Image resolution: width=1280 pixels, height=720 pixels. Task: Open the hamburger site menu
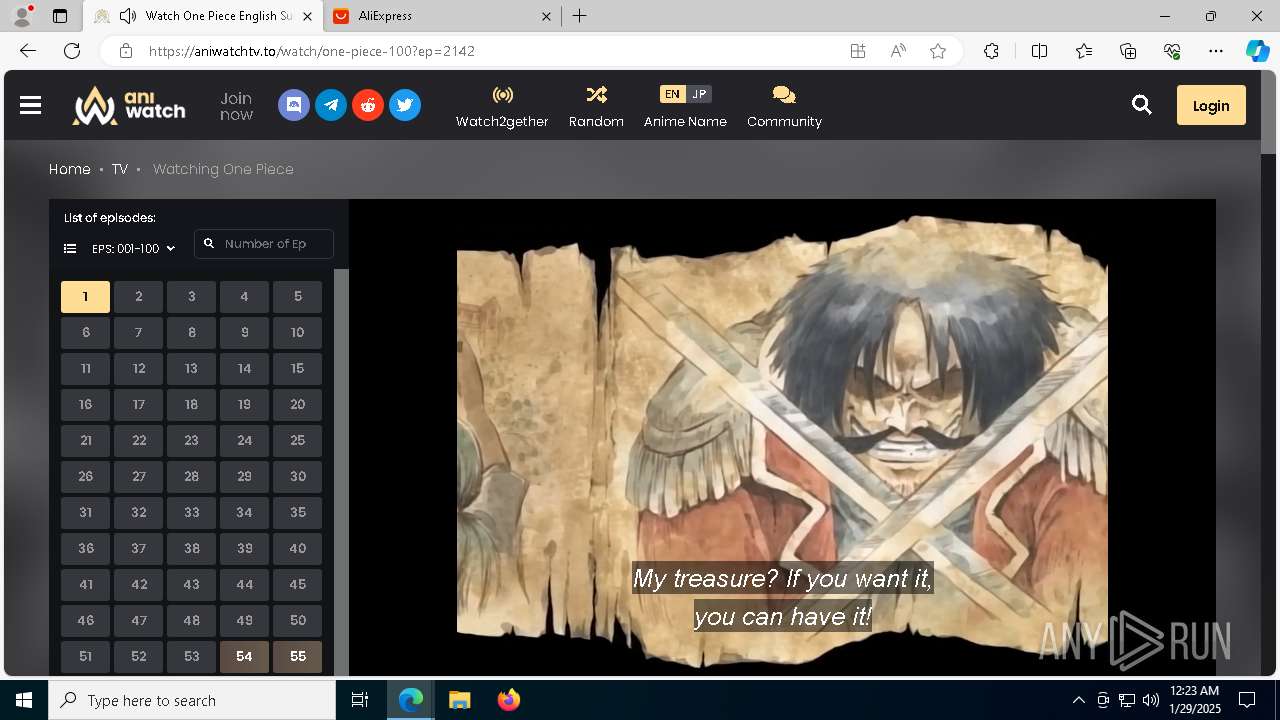tap(30, 105)
